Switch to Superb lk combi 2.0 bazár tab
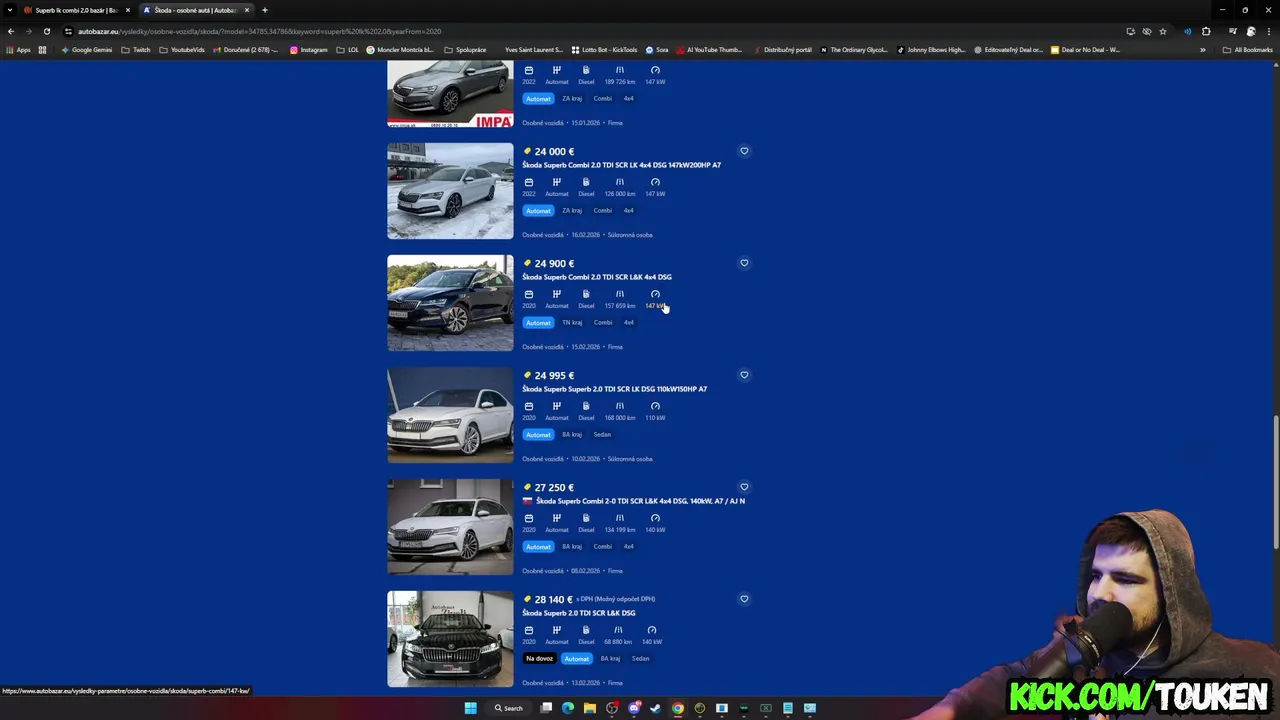 click(76, 10)
